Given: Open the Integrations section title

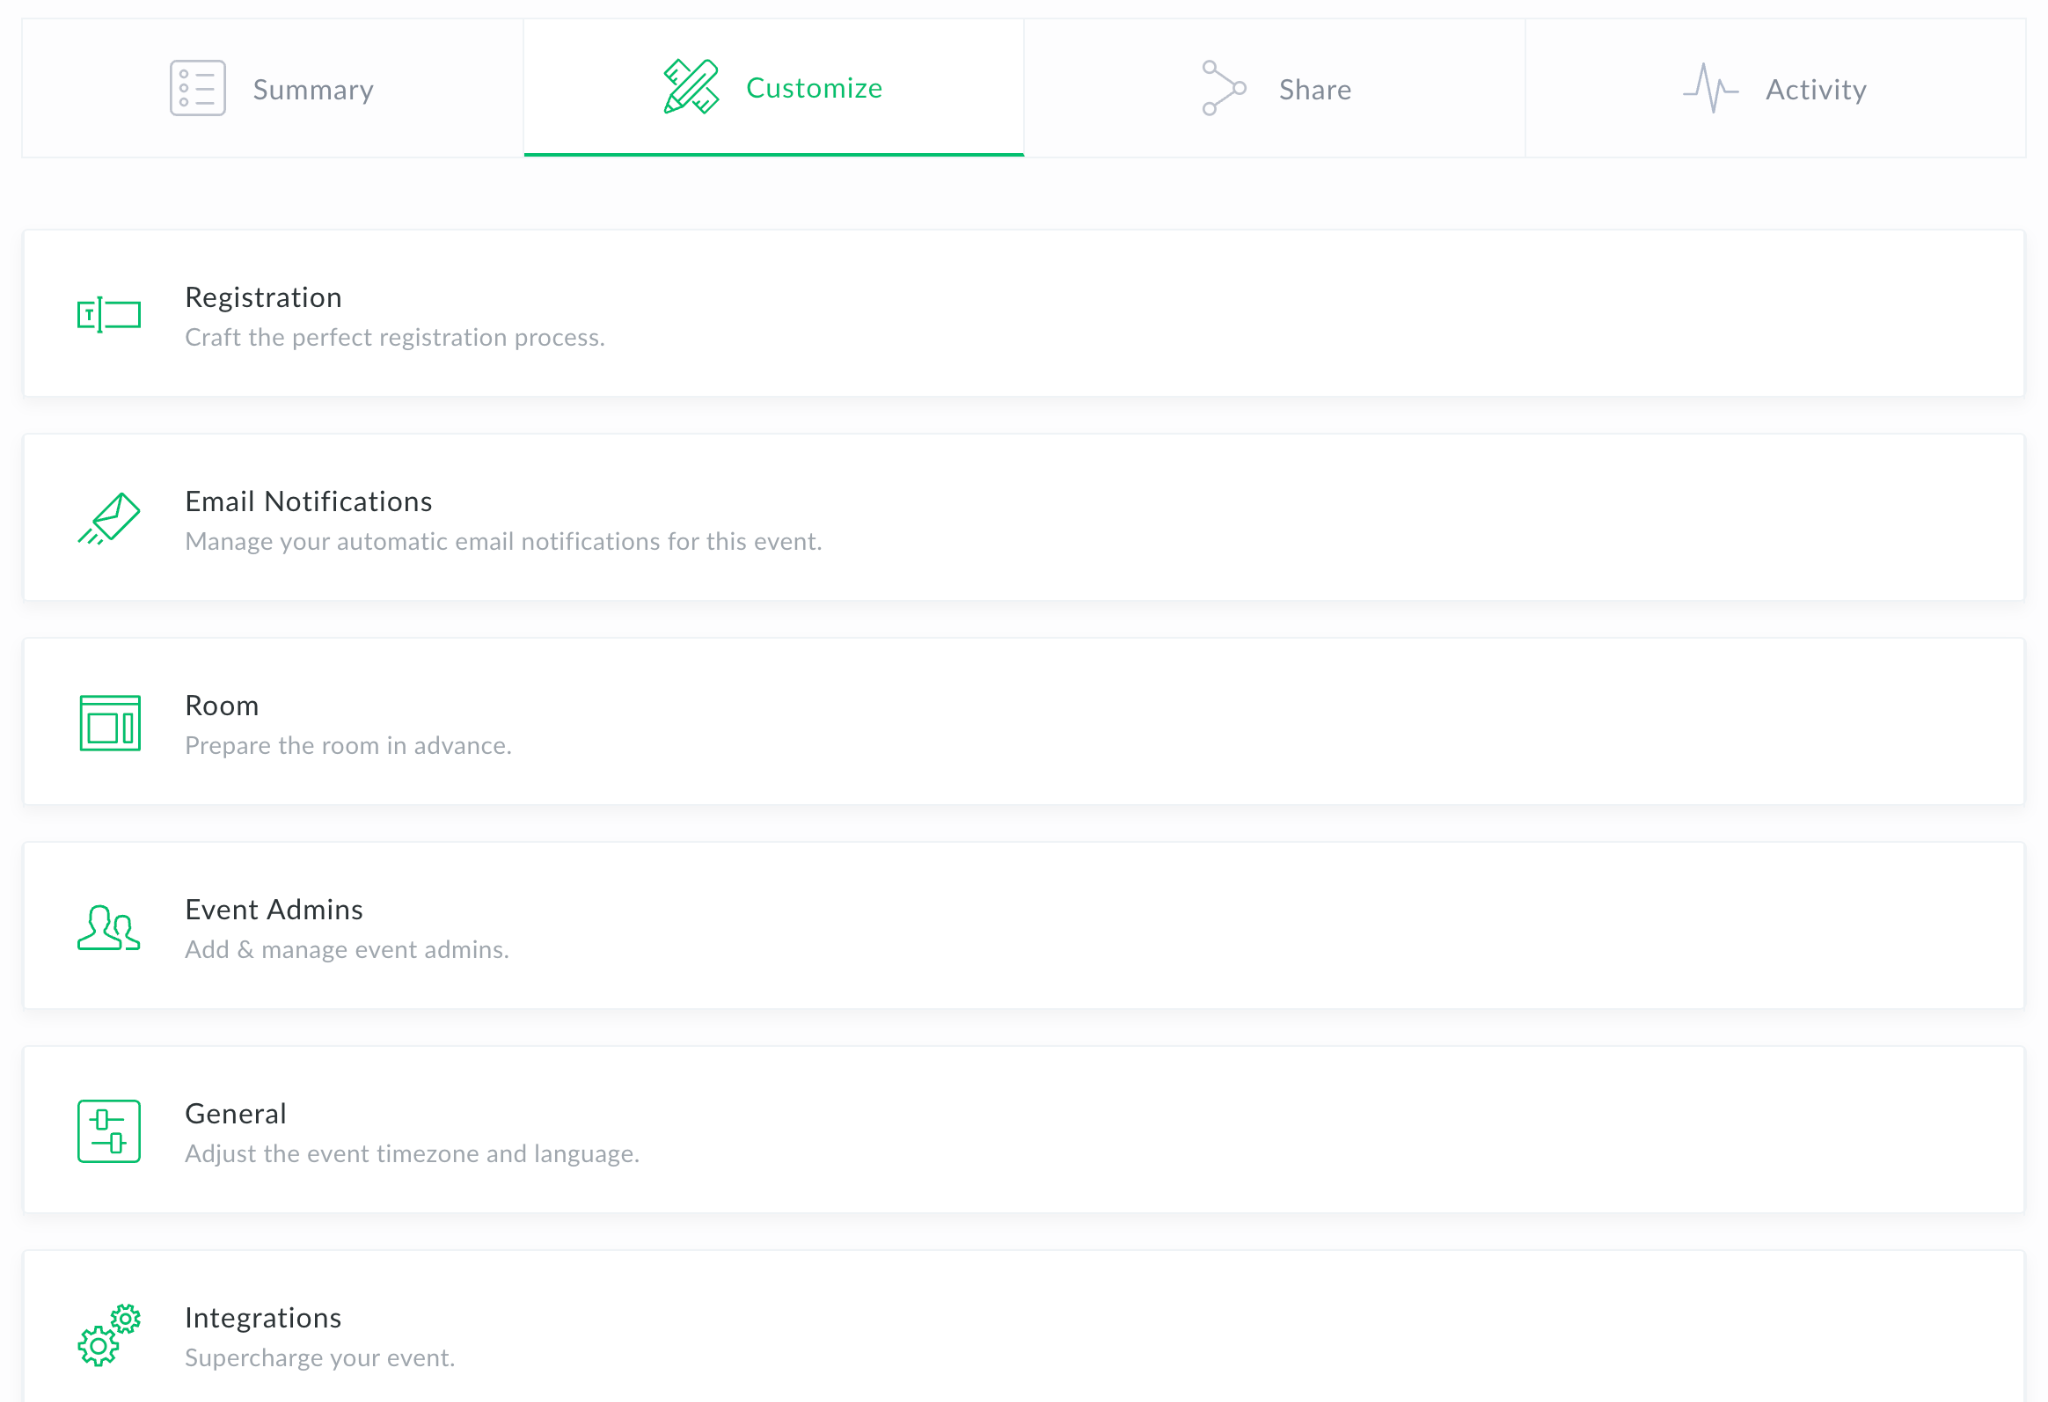Looking at the screenshot, I should pyautogui.click(x=263, y=1317).
